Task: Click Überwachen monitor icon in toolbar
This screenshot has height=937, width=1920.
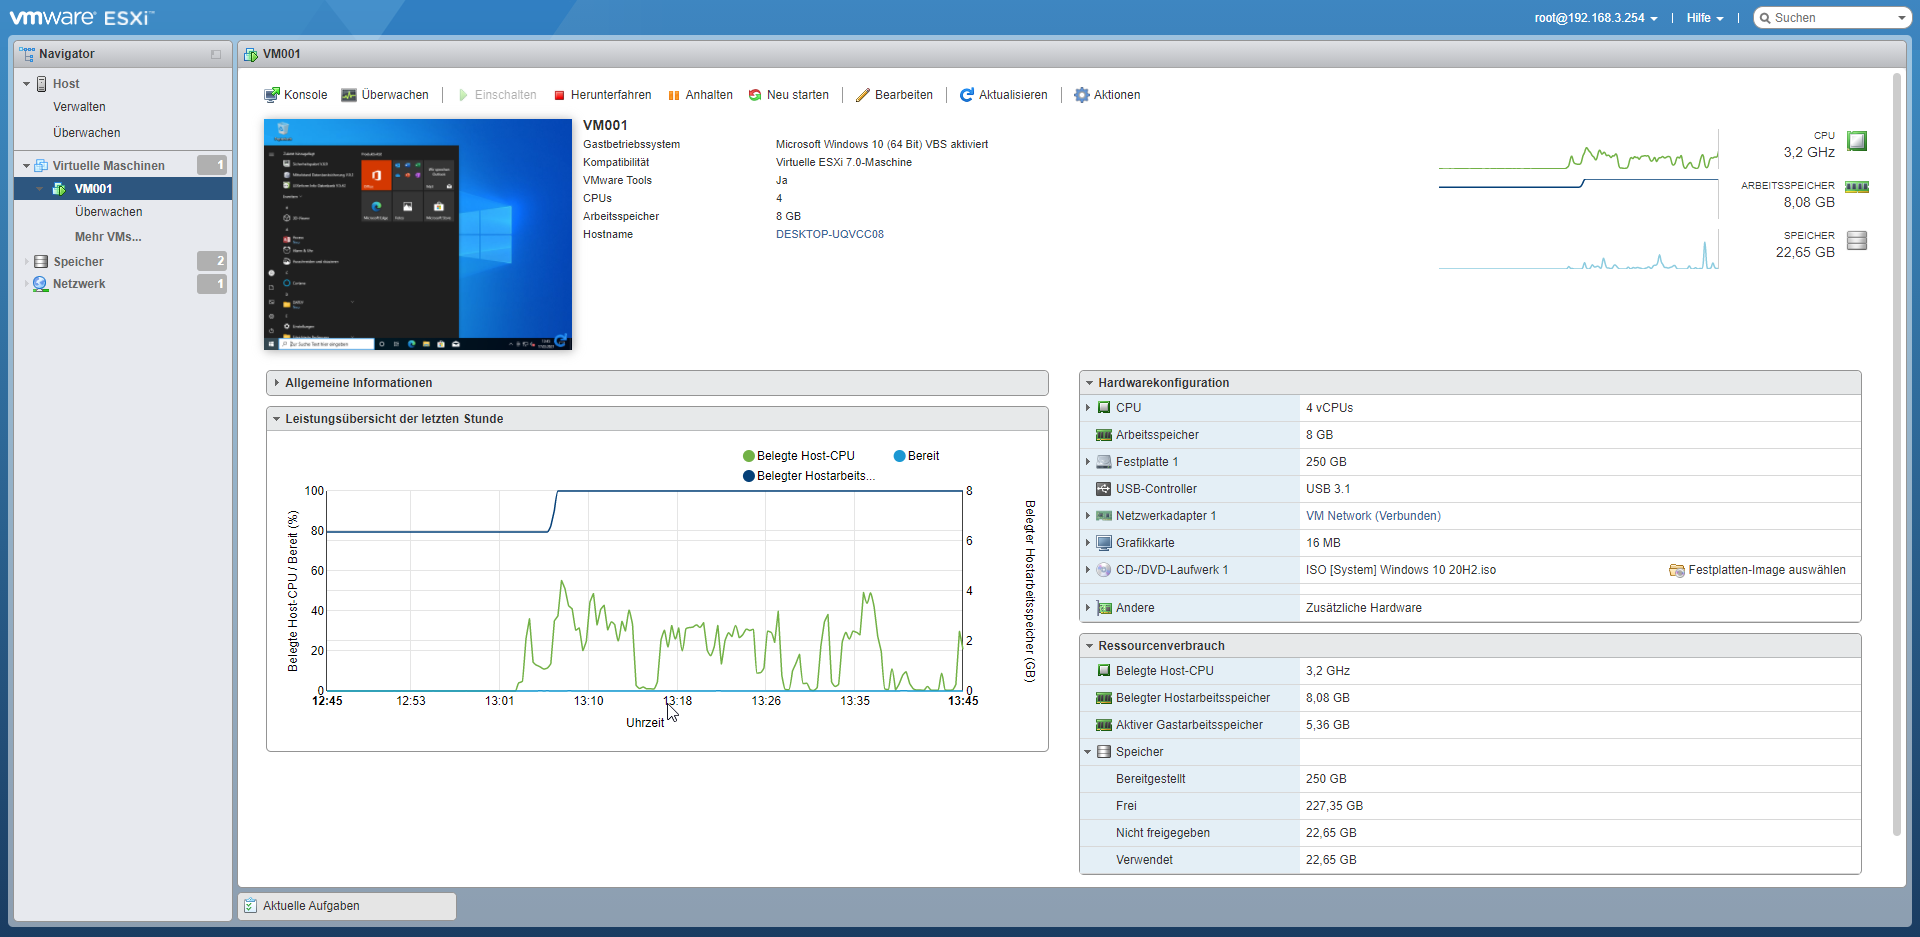Action: (x=349, y=95)
